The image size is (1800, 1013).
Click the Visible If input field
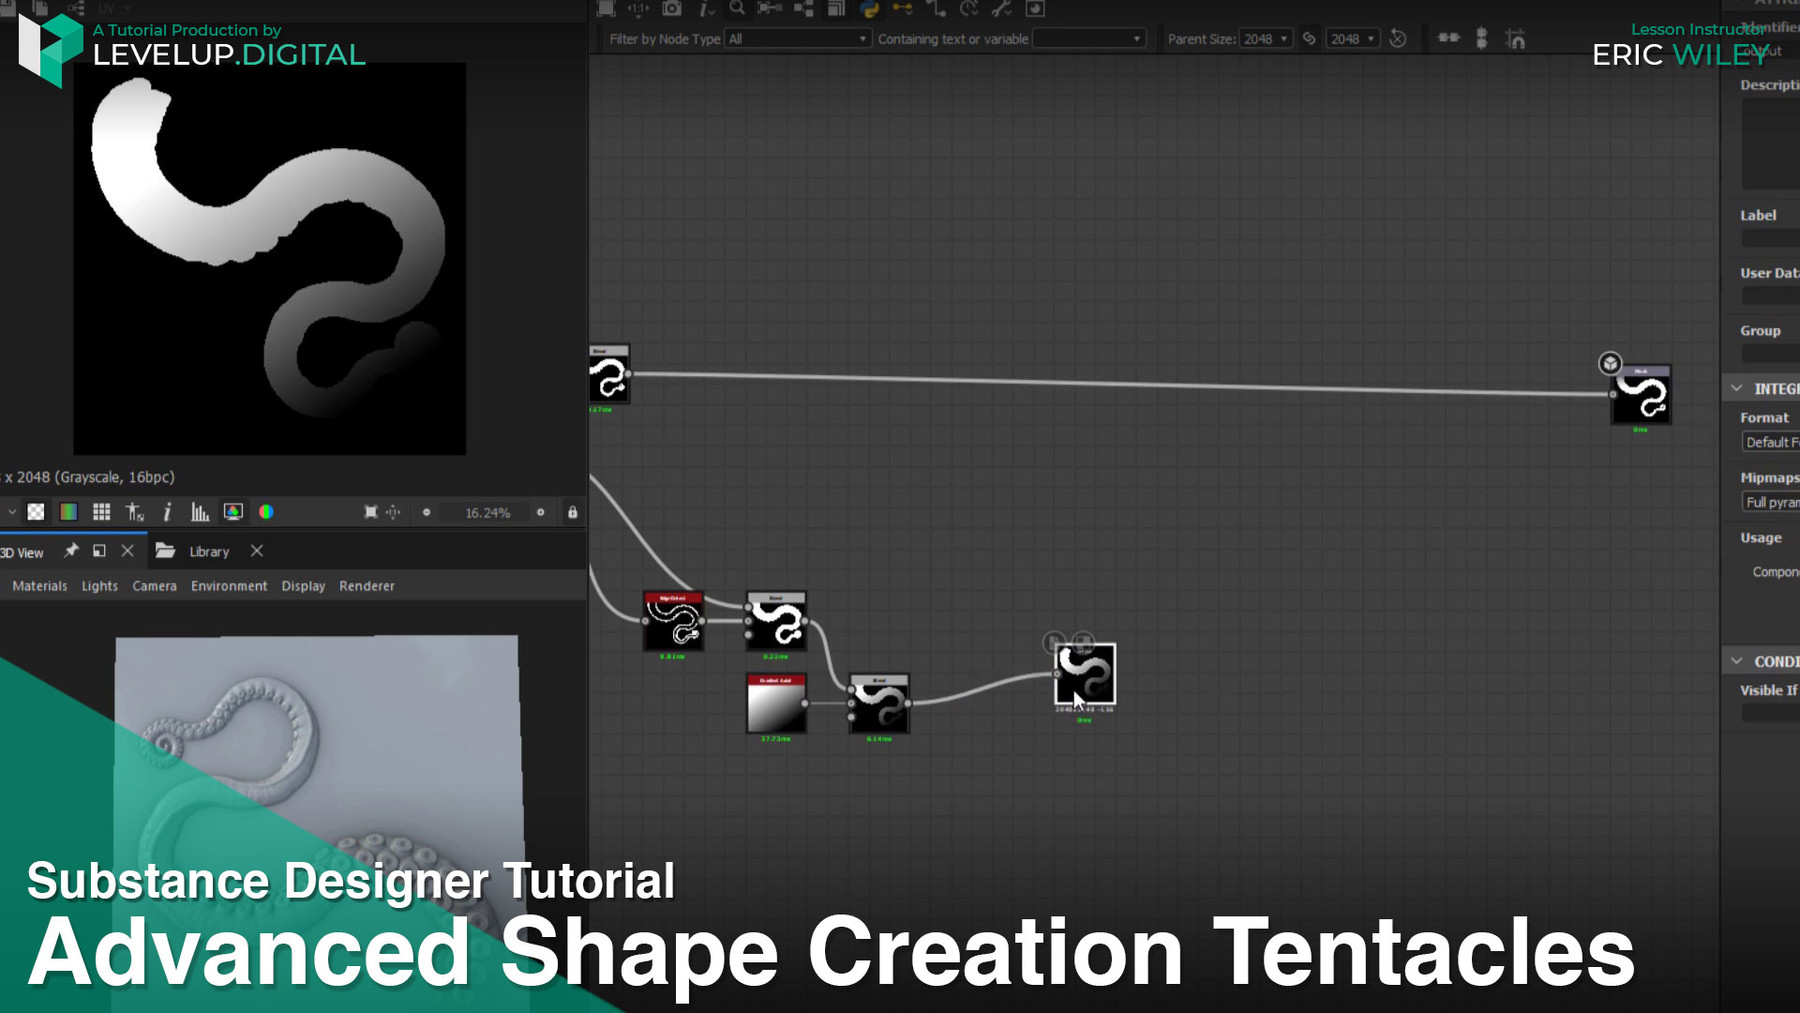click(x=1770, y=713)
